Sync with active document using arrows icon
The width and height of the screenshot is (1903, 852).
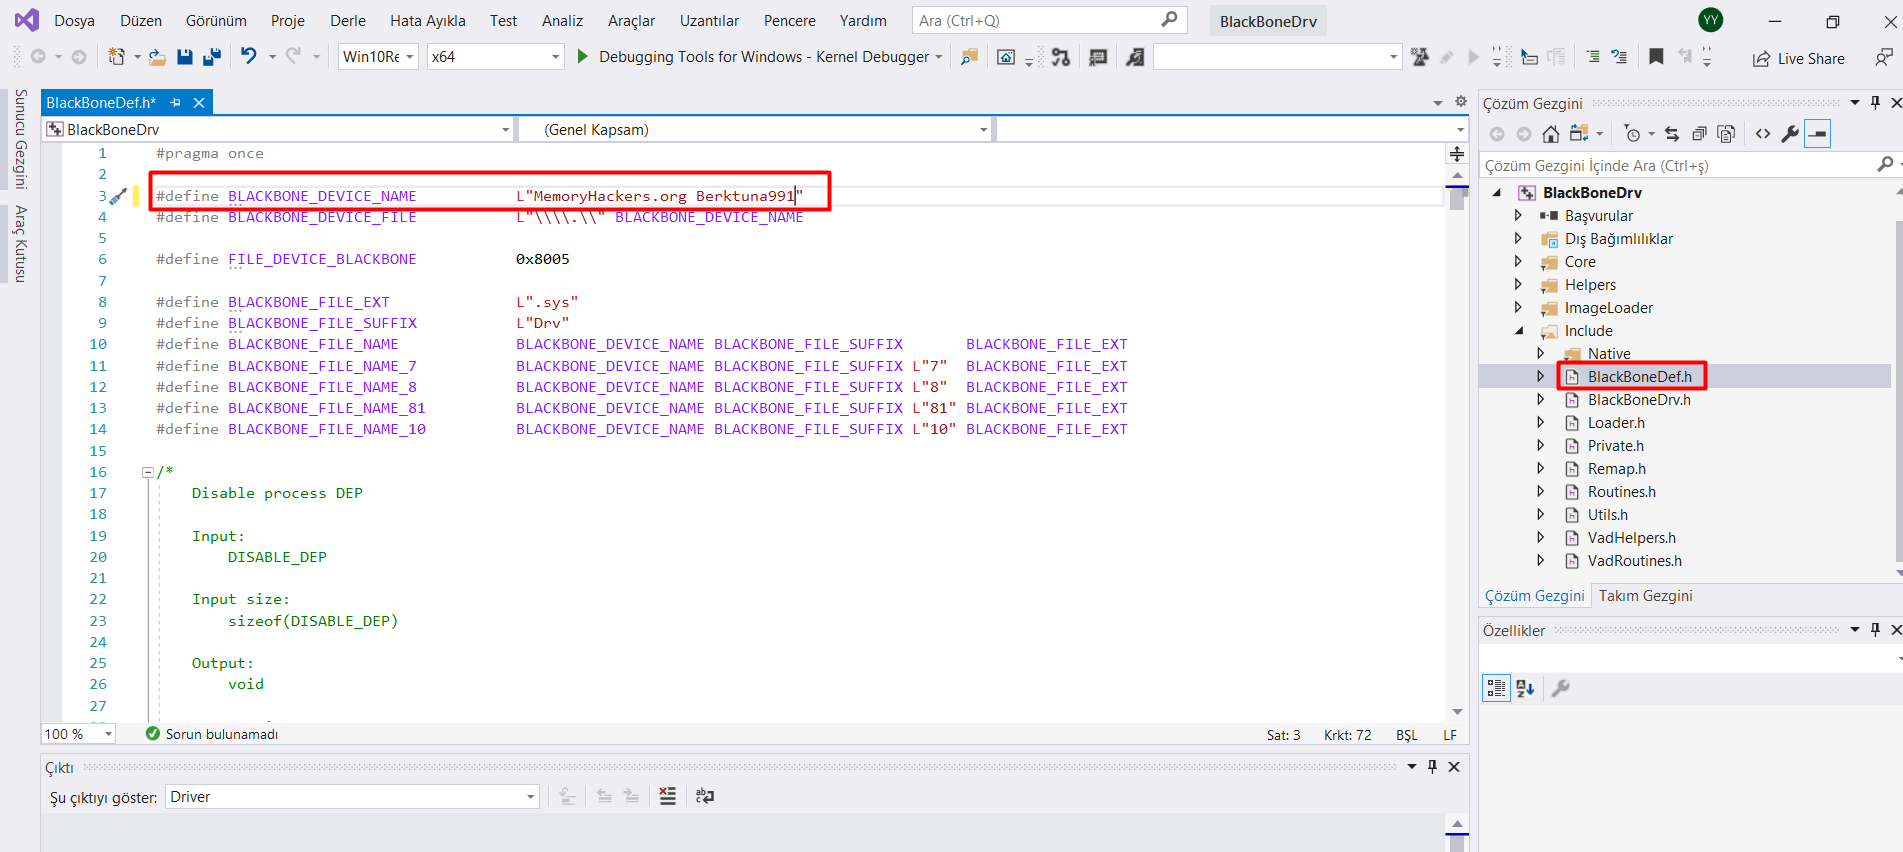1672,134
